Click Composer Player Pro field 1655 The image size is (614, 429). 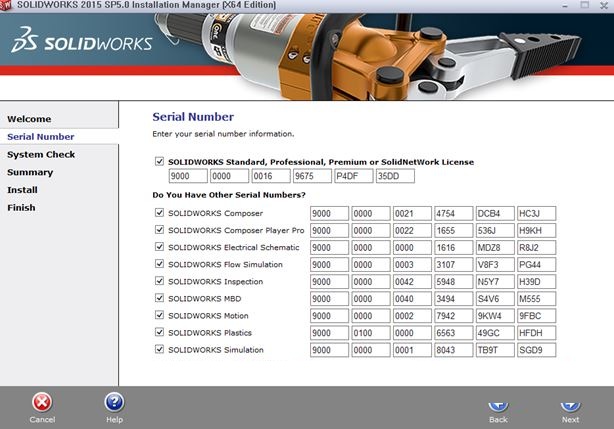[454, 231]
